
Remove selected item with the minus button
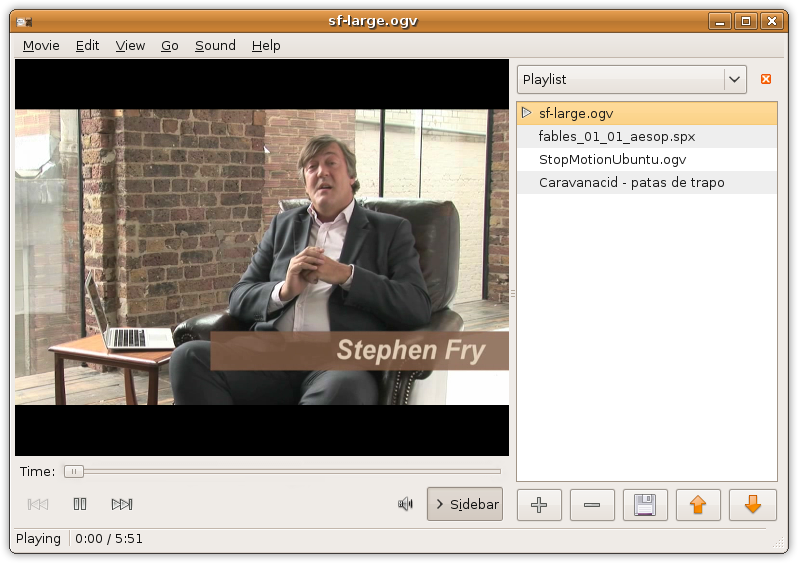click(592, 504)
